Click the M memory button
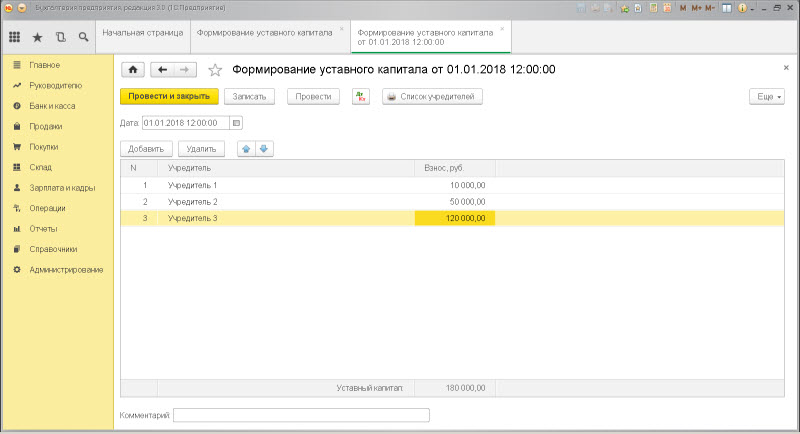 pyautogui.click(x=683, y=8)
